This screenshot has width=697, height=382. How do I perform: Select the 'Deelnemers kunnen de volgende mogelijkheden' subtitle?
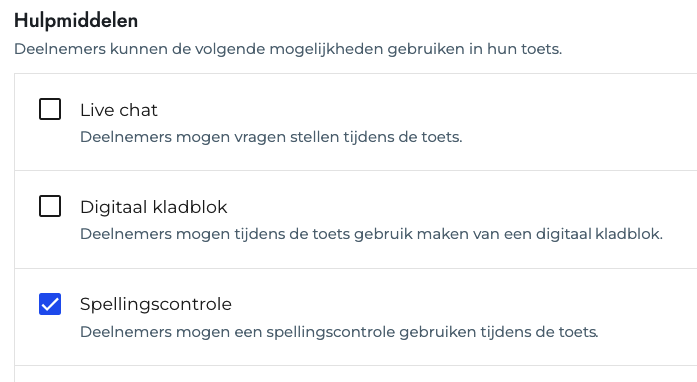pyautogui.click(x=200, y=49)
